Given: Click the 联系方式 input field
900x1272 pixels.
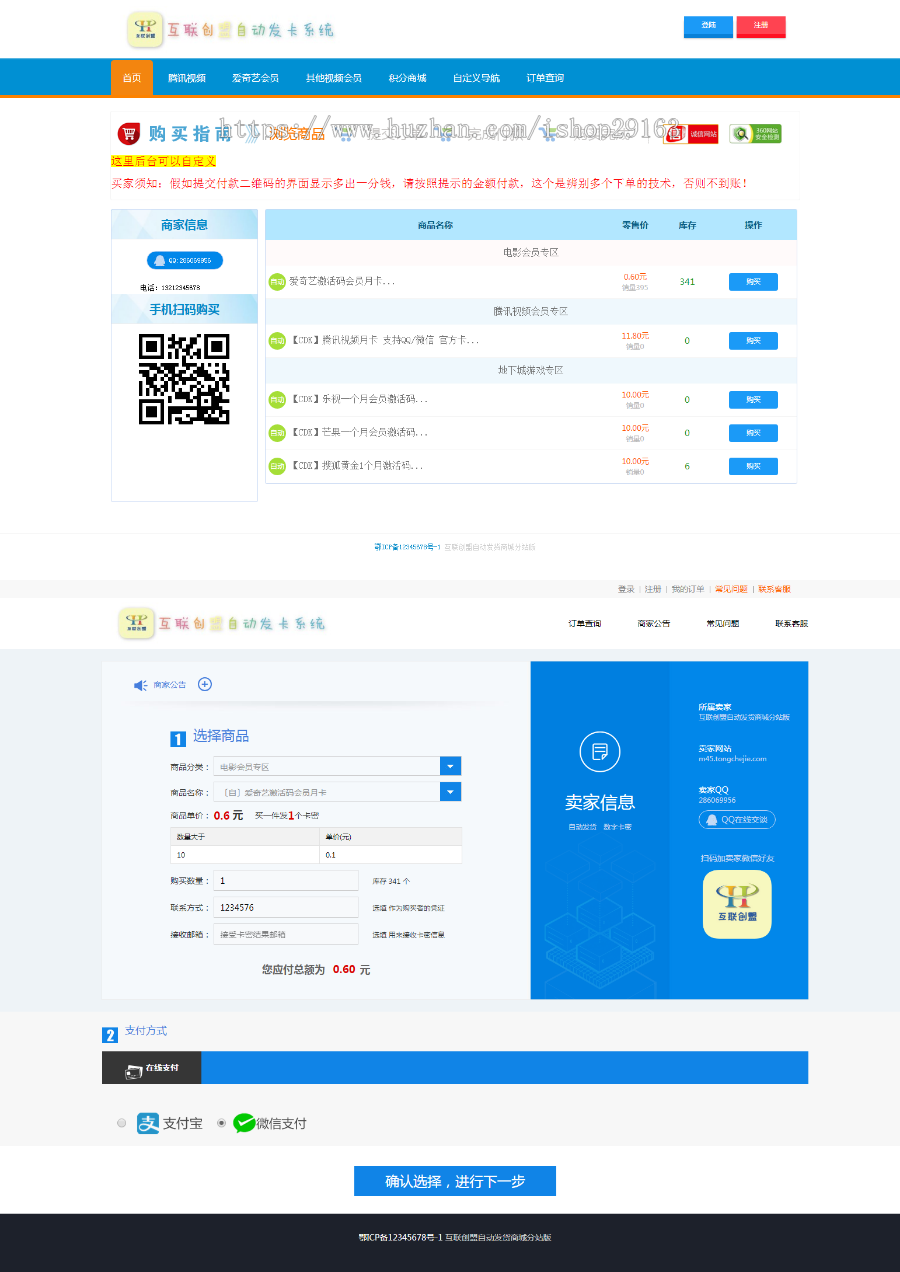Looking at the screenshot, I should click(x=286, y=907).
